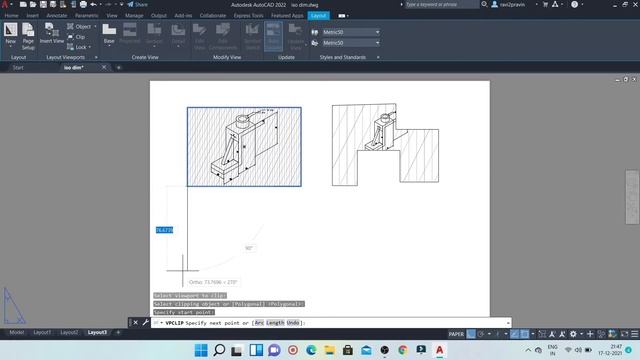Add a new layout tab

(x=118, y=333)
